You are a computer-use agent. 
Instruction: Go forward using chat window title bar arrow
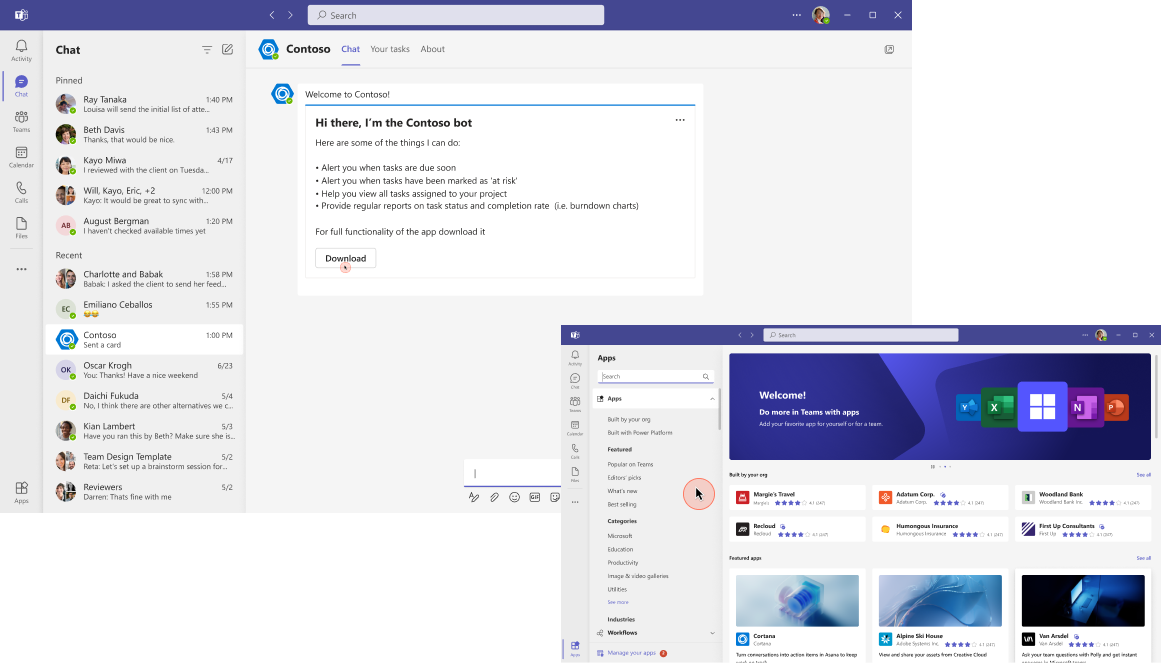[x=290, y=15]
